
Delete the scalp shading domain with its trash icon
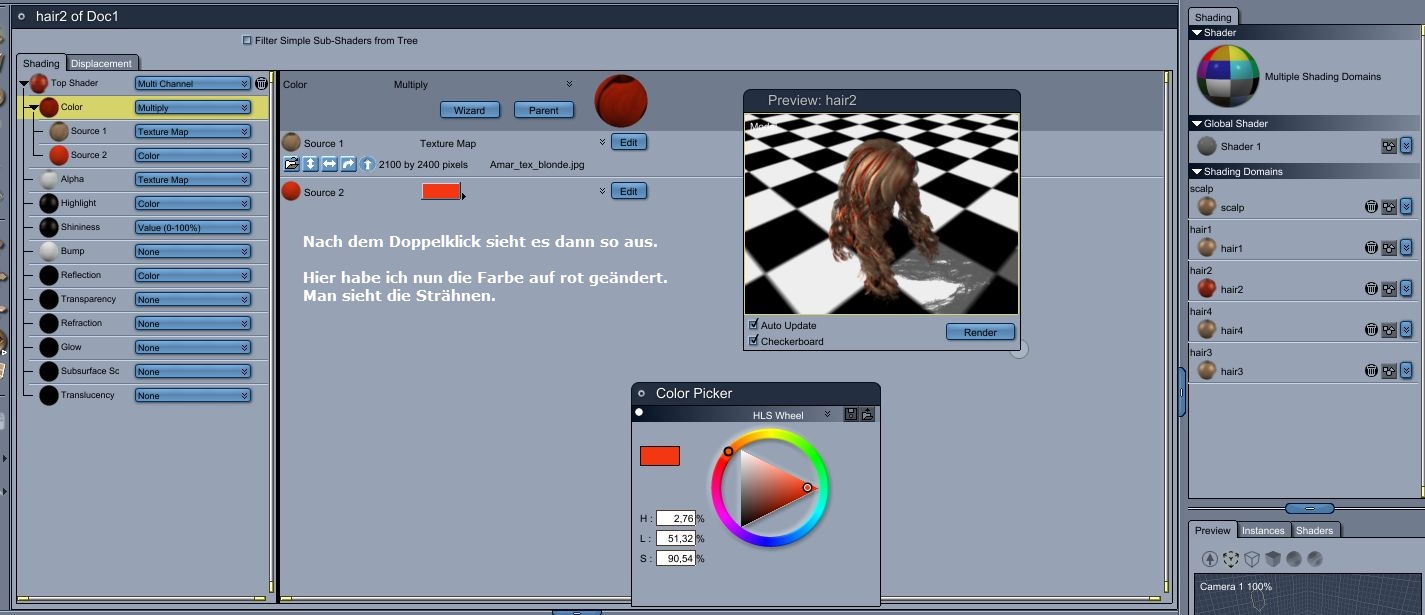pyautogui.click(x=1371, y=207)
